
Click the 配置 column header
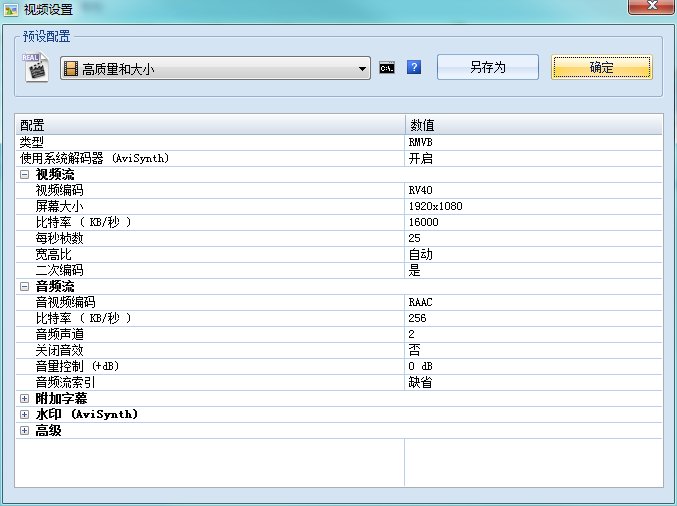pyautogui.click(x=210, y=125)
